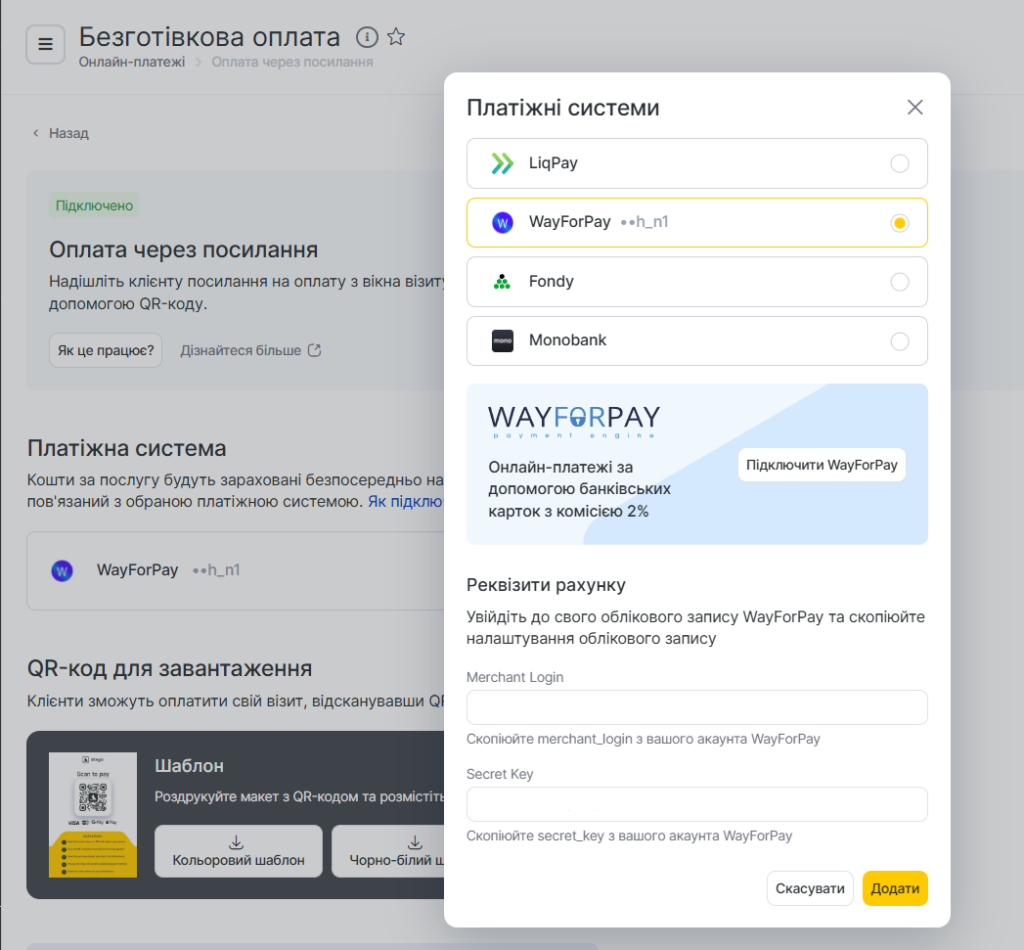Select the LiqPay radio button
Screen dimensions: 1024x950
899,163
